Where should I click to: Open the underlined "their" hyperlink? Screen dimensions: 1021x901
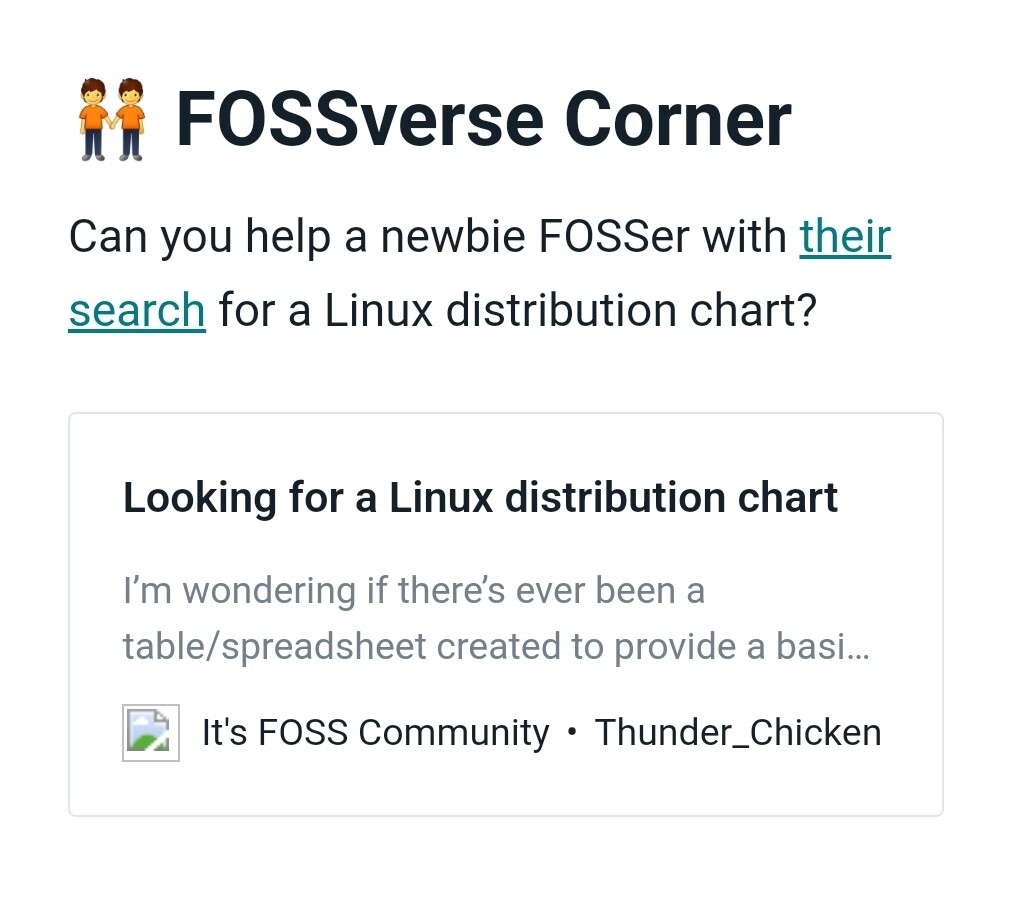[x=845, y=236]
